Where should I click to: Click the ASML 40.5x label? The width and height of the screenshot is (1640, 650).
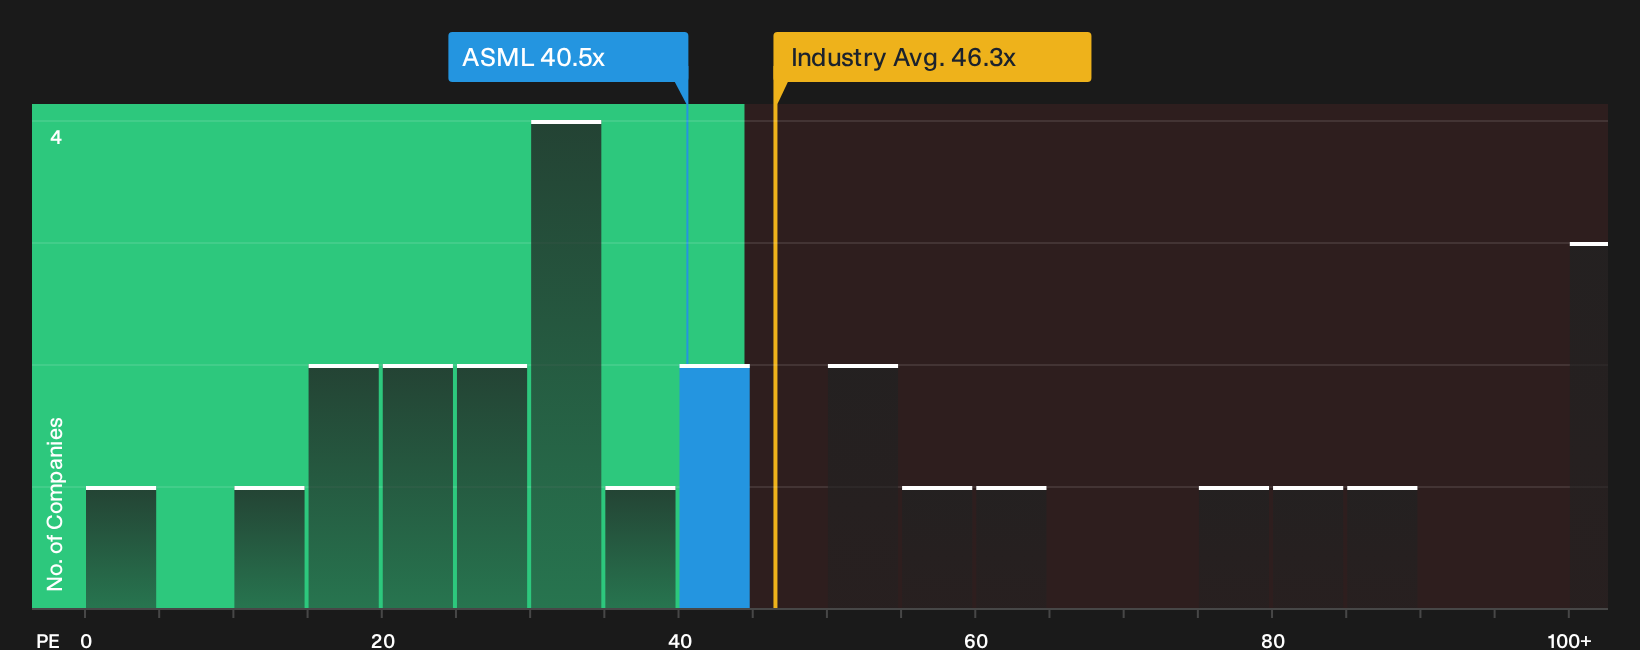coord(568,57)
